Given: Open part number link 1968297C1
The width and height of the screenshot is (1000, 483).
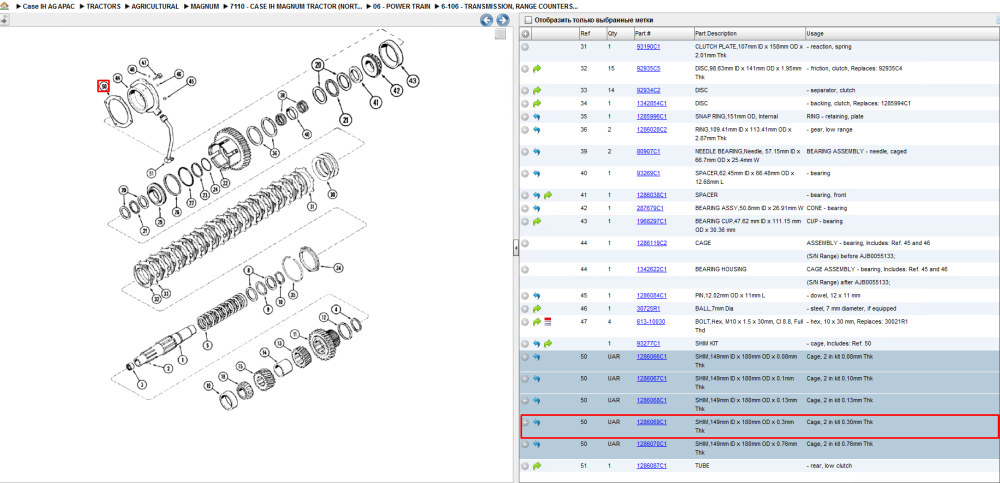Looking at the screenshot, I should 651,221.
